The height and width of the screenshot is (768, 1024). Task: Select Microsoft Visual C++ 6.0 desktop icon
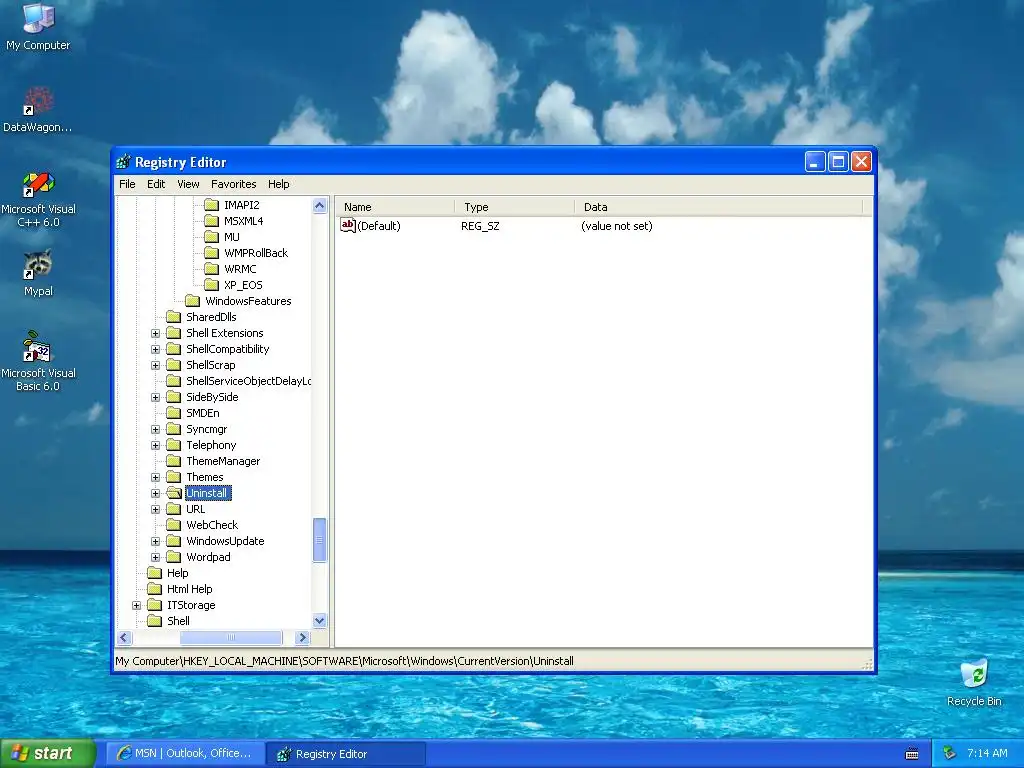coord(38,199)
